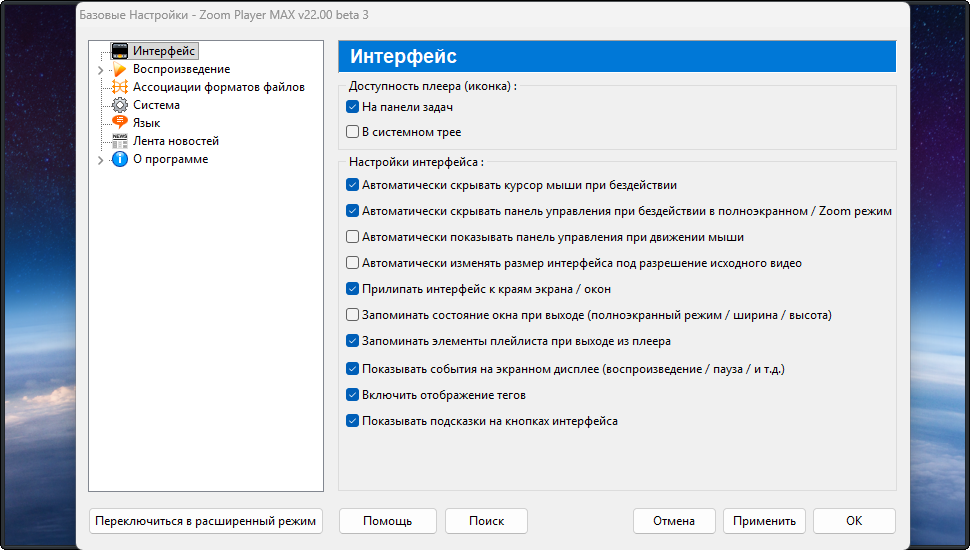Expand the О программе tree node
The height and width of the screenshot is (550, 970).
pos(100,160)
